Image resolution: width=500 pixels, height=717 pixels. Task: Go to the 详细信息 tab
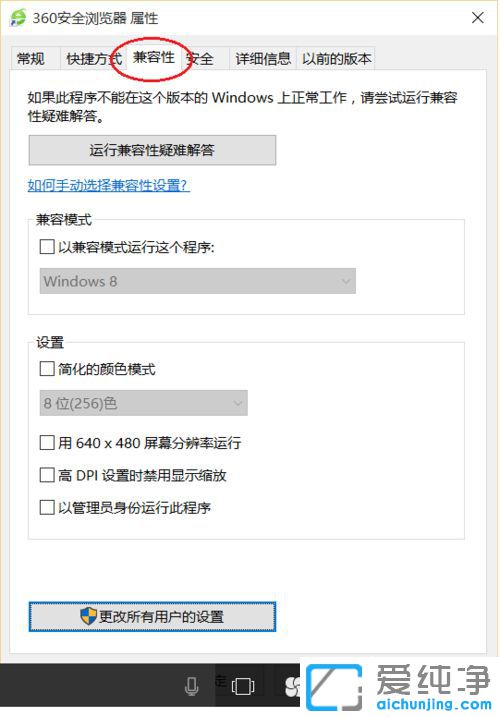263,59
